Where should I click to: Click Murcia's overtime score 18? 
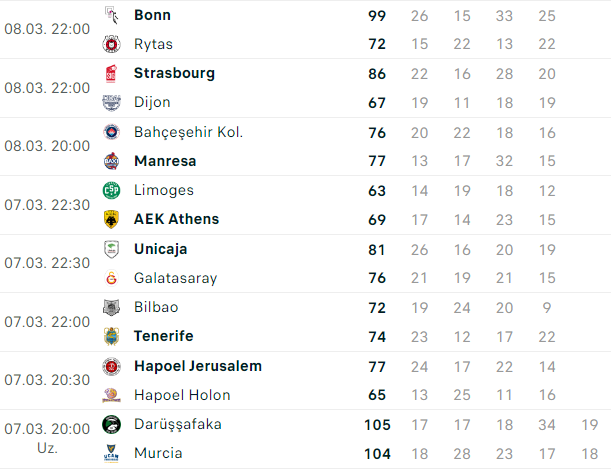[590, 454]
